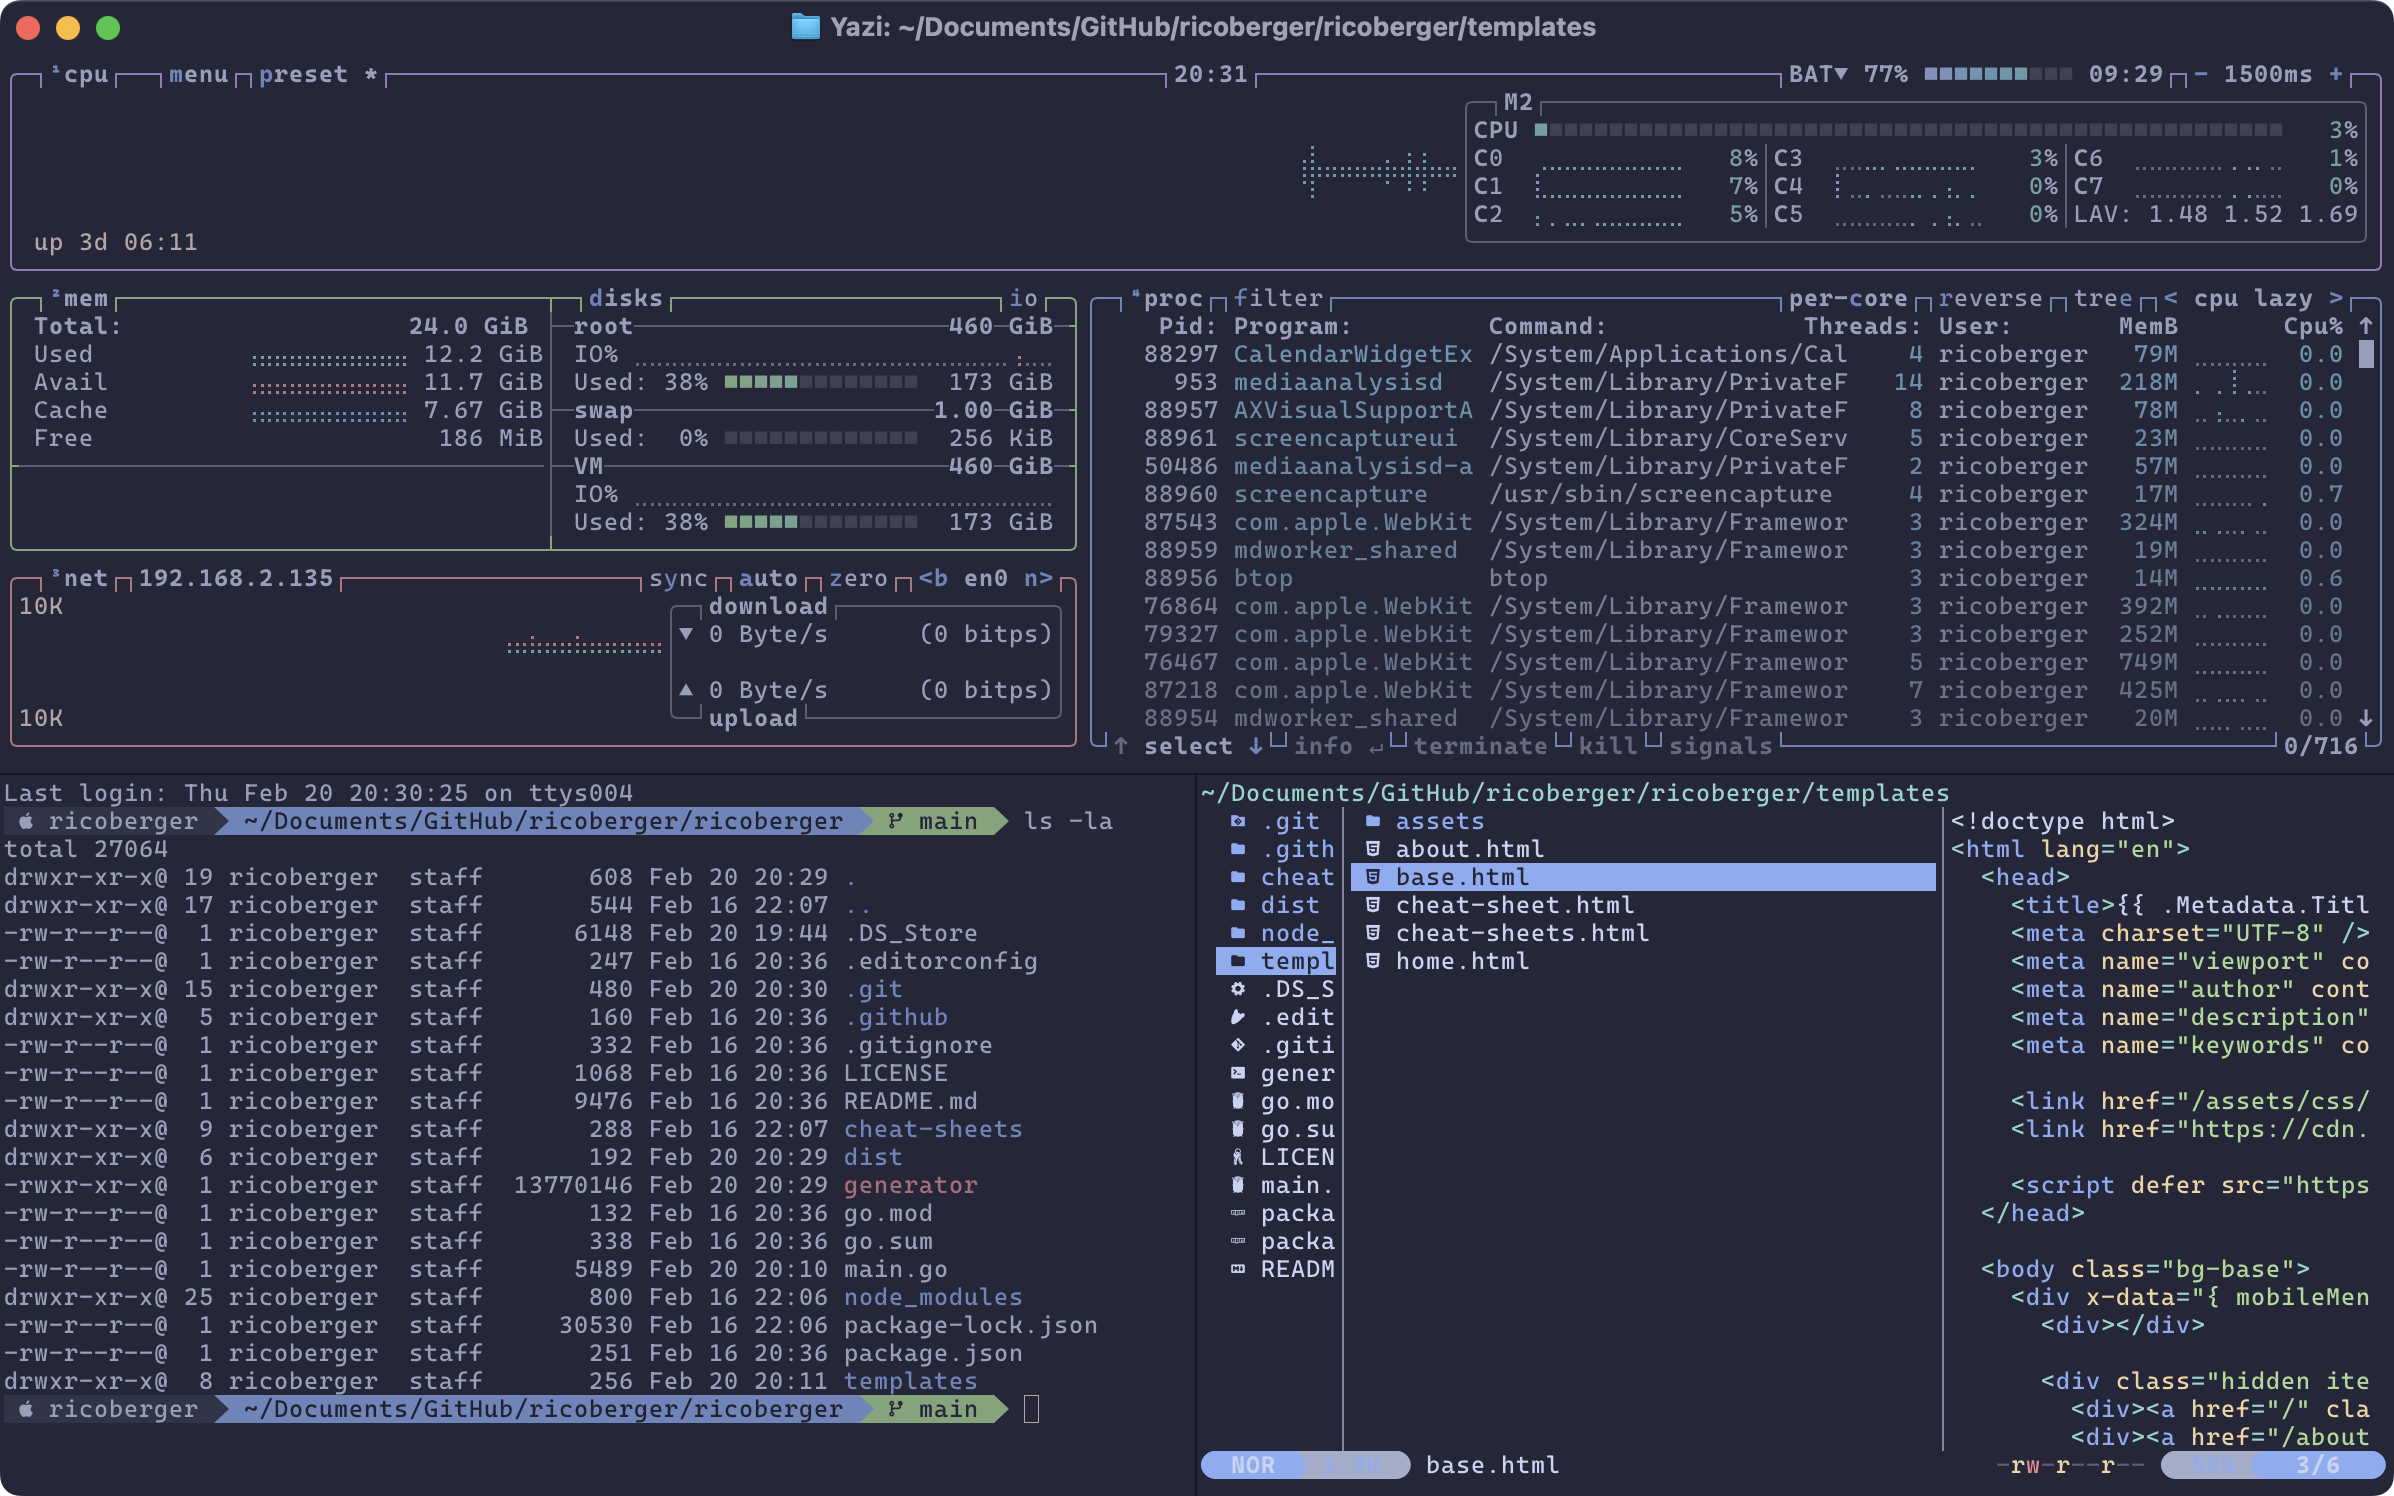The height and width of the screenshot is (1496, 2394).
Task: Click the macOS green zoom window button
Action: pyautogui.click(x=108, y=28)
